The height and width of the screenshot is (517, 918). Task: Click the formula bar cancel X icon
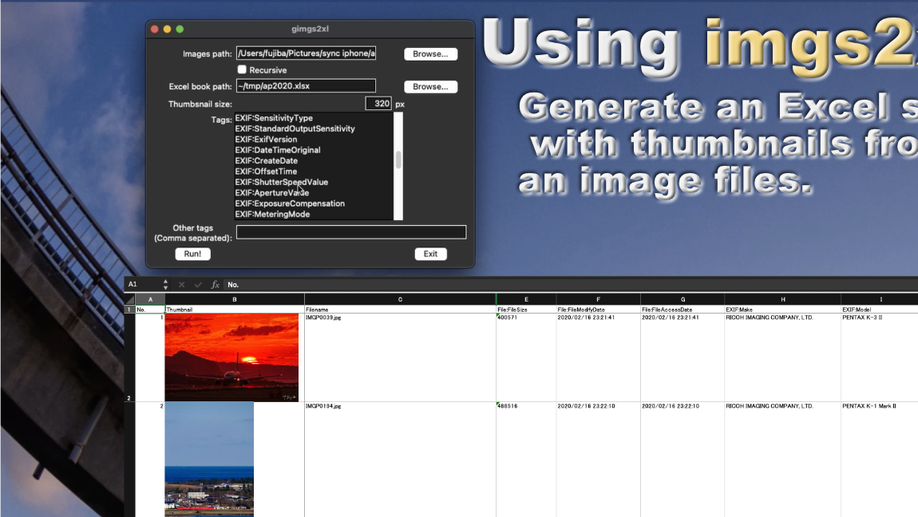coord(181,285)
